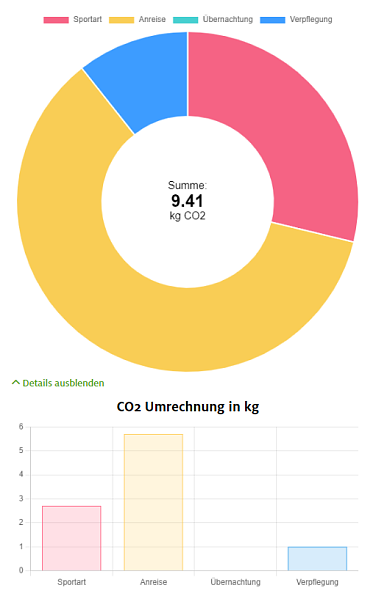Screen dimensions: 376x599
Task: Click the Übernachtung axis label
Action: tap(235, 582)
